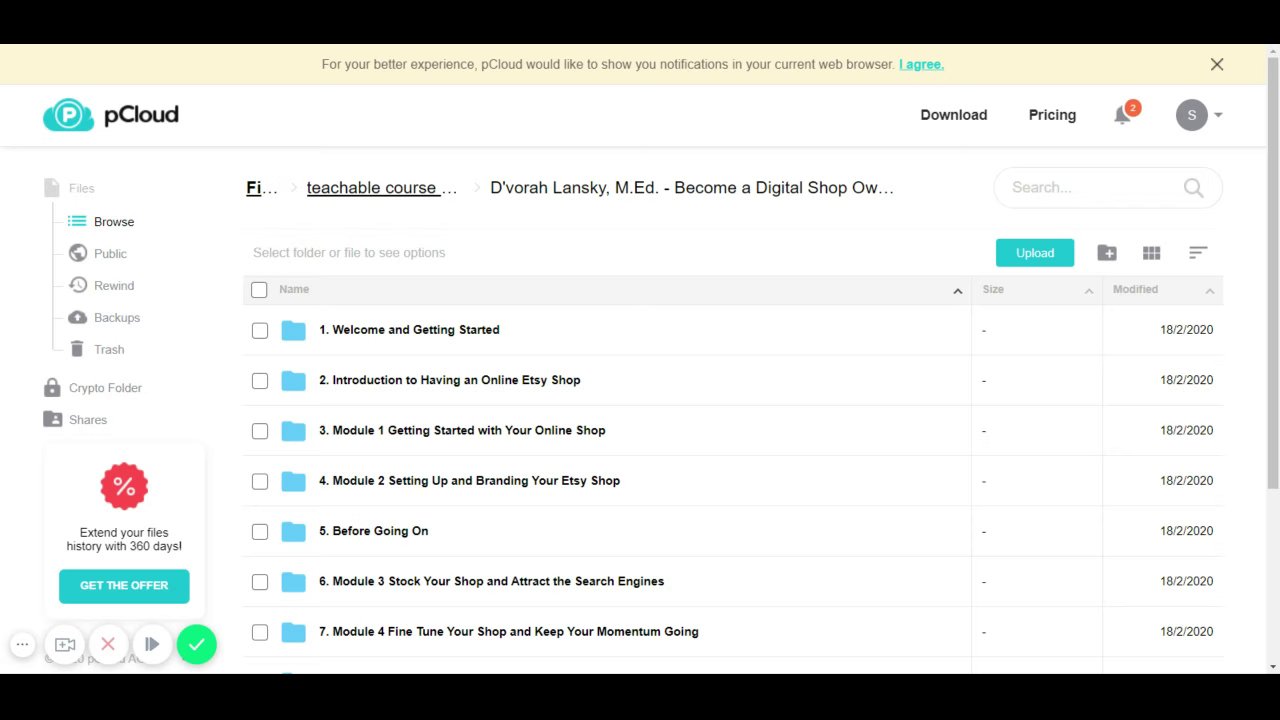Check the box for 7. Module 4 Fine Tune Your Shop
The image size is (1280, 720).
click(x=260, y=632)
